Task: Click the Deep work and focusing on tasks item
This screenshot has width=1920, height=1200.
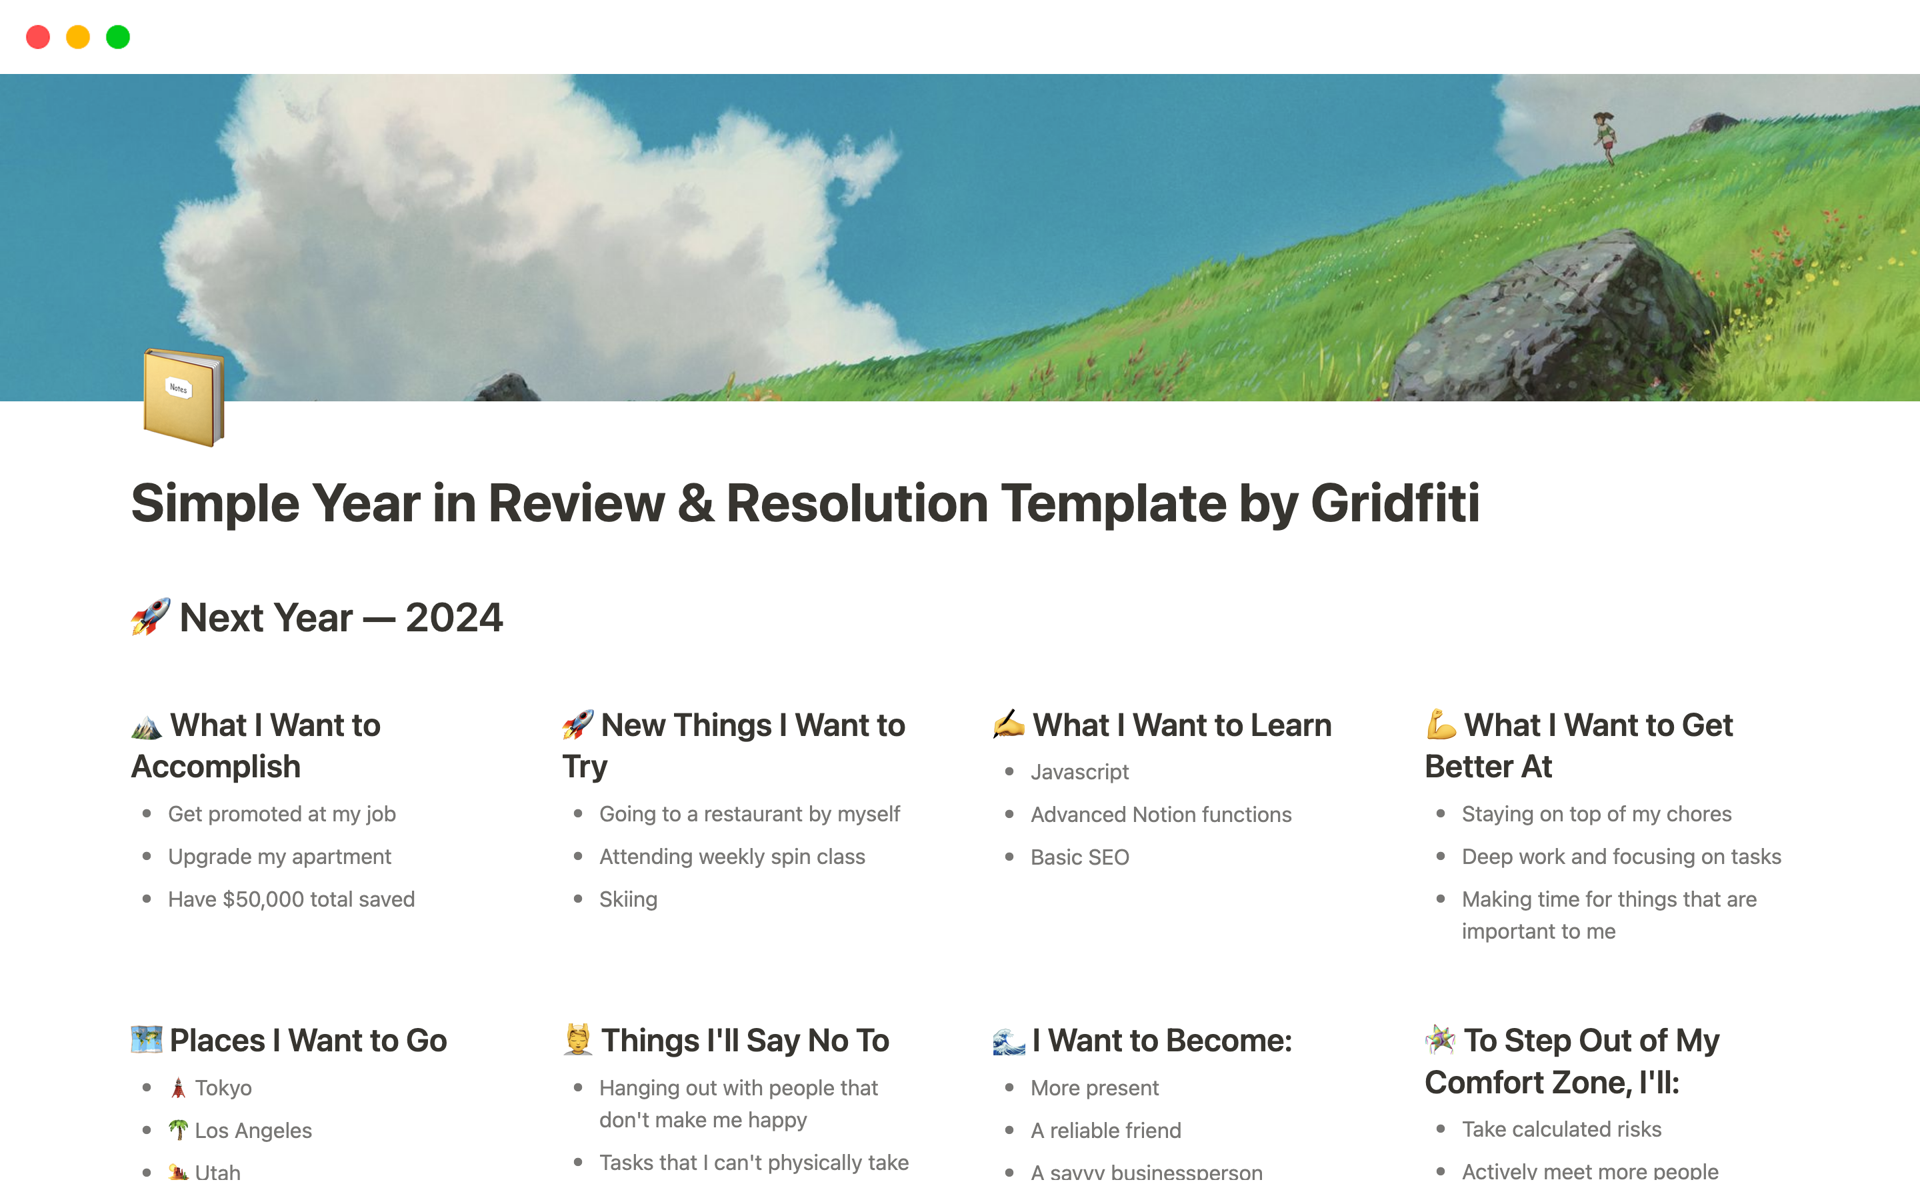Action: [x=1621, y=857]
